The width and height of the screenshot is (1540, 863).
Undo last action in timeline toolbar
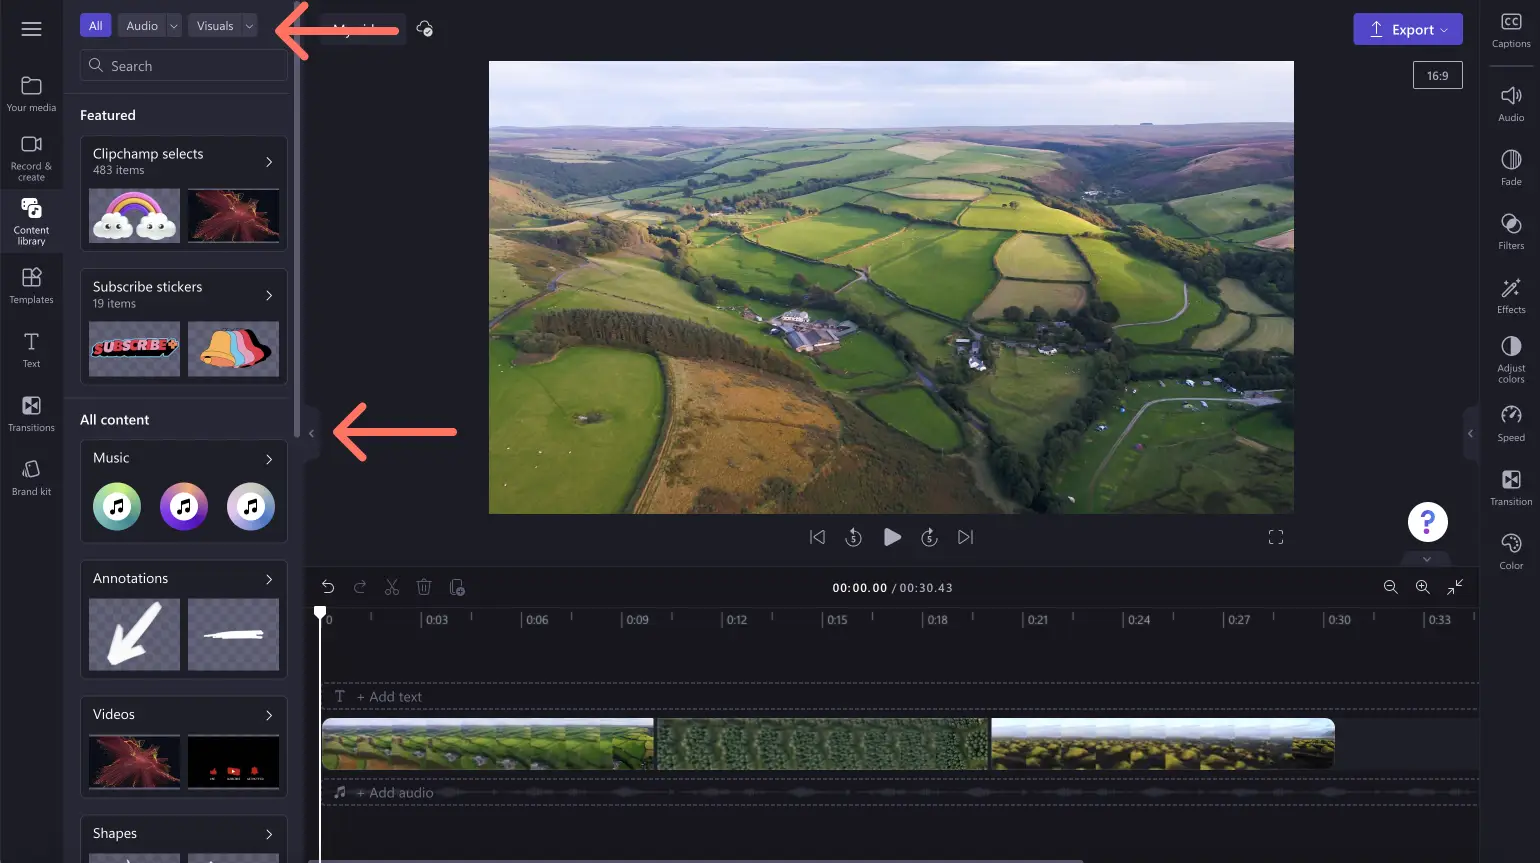328,587
